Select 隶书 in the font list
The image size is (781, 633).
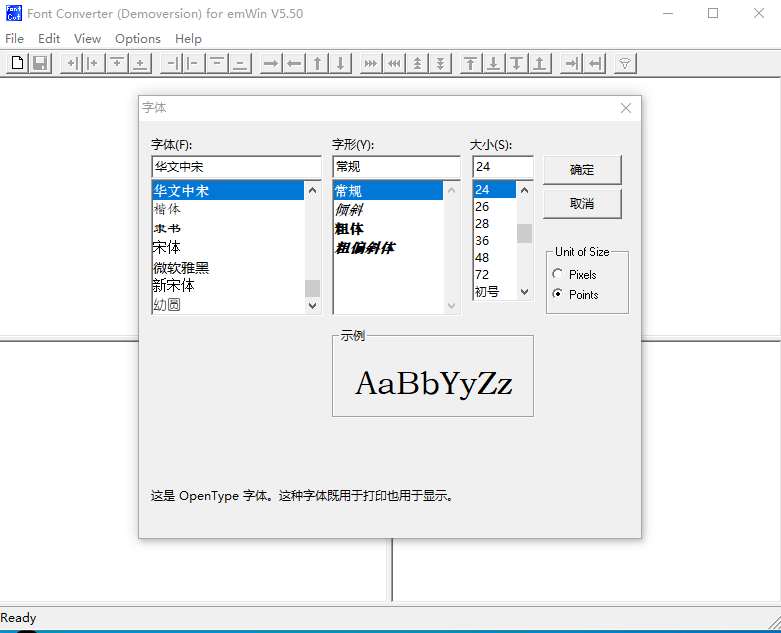click(x=228, y=228)
